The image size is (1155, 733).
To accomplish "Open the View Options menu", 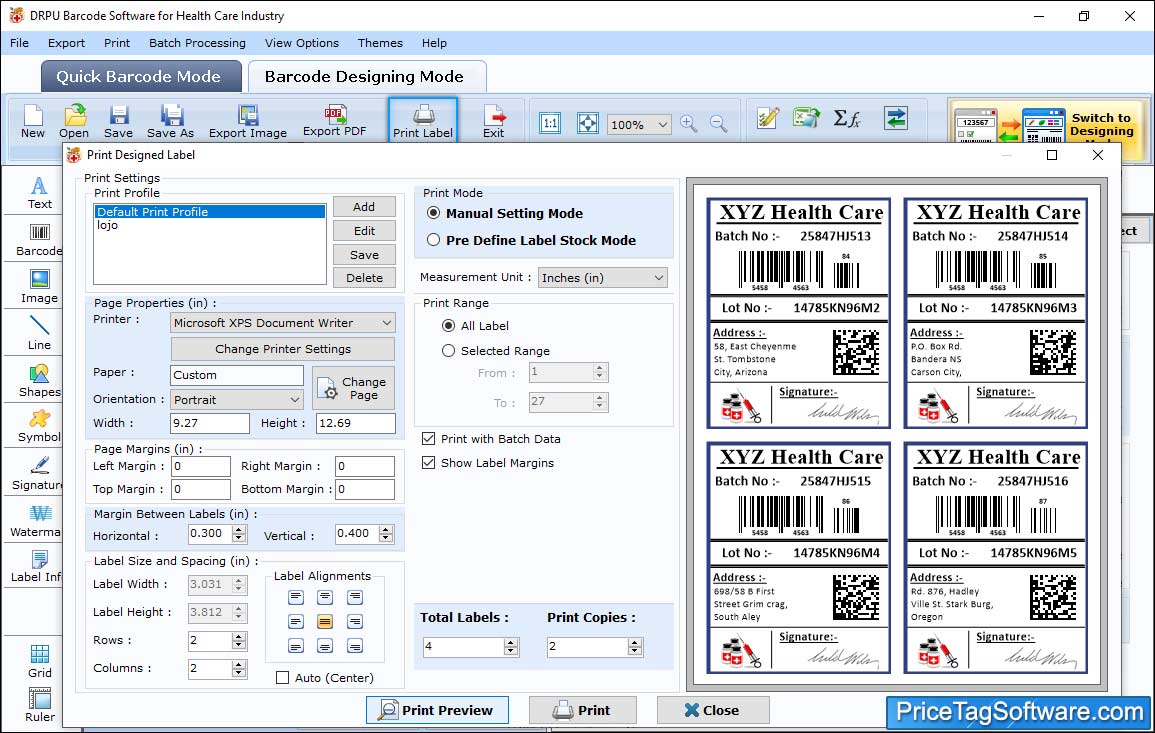I will (x=302, y=43).
